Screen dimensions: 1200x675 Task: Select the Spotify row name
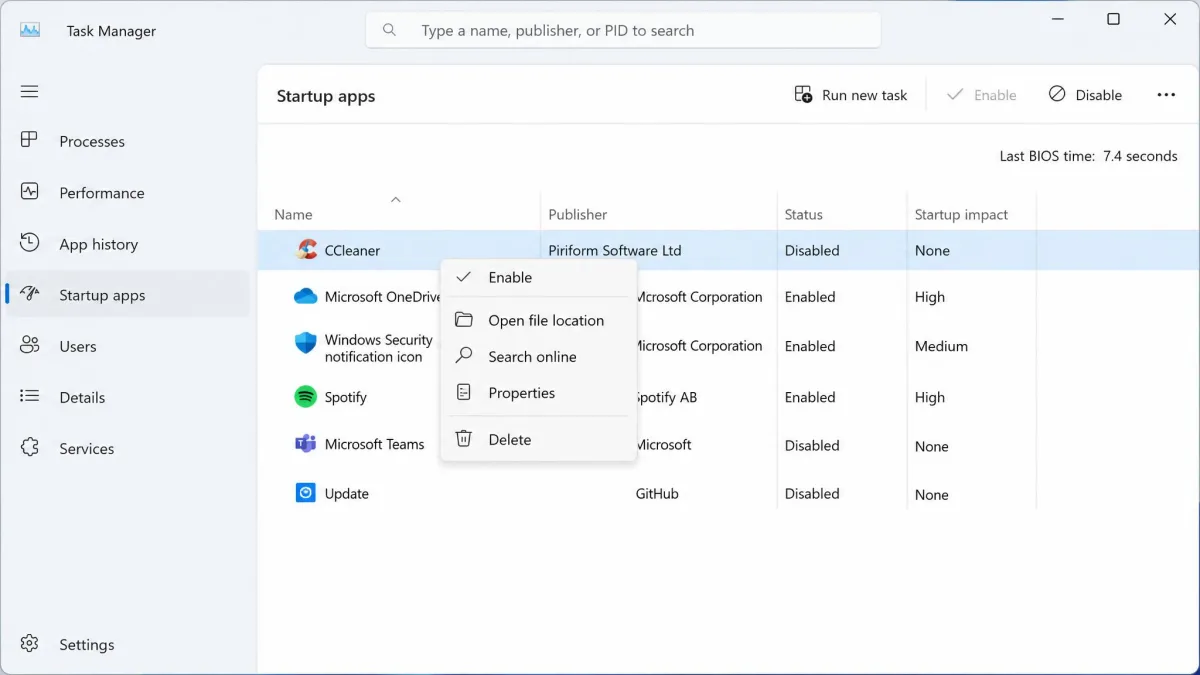click(345, 397)
